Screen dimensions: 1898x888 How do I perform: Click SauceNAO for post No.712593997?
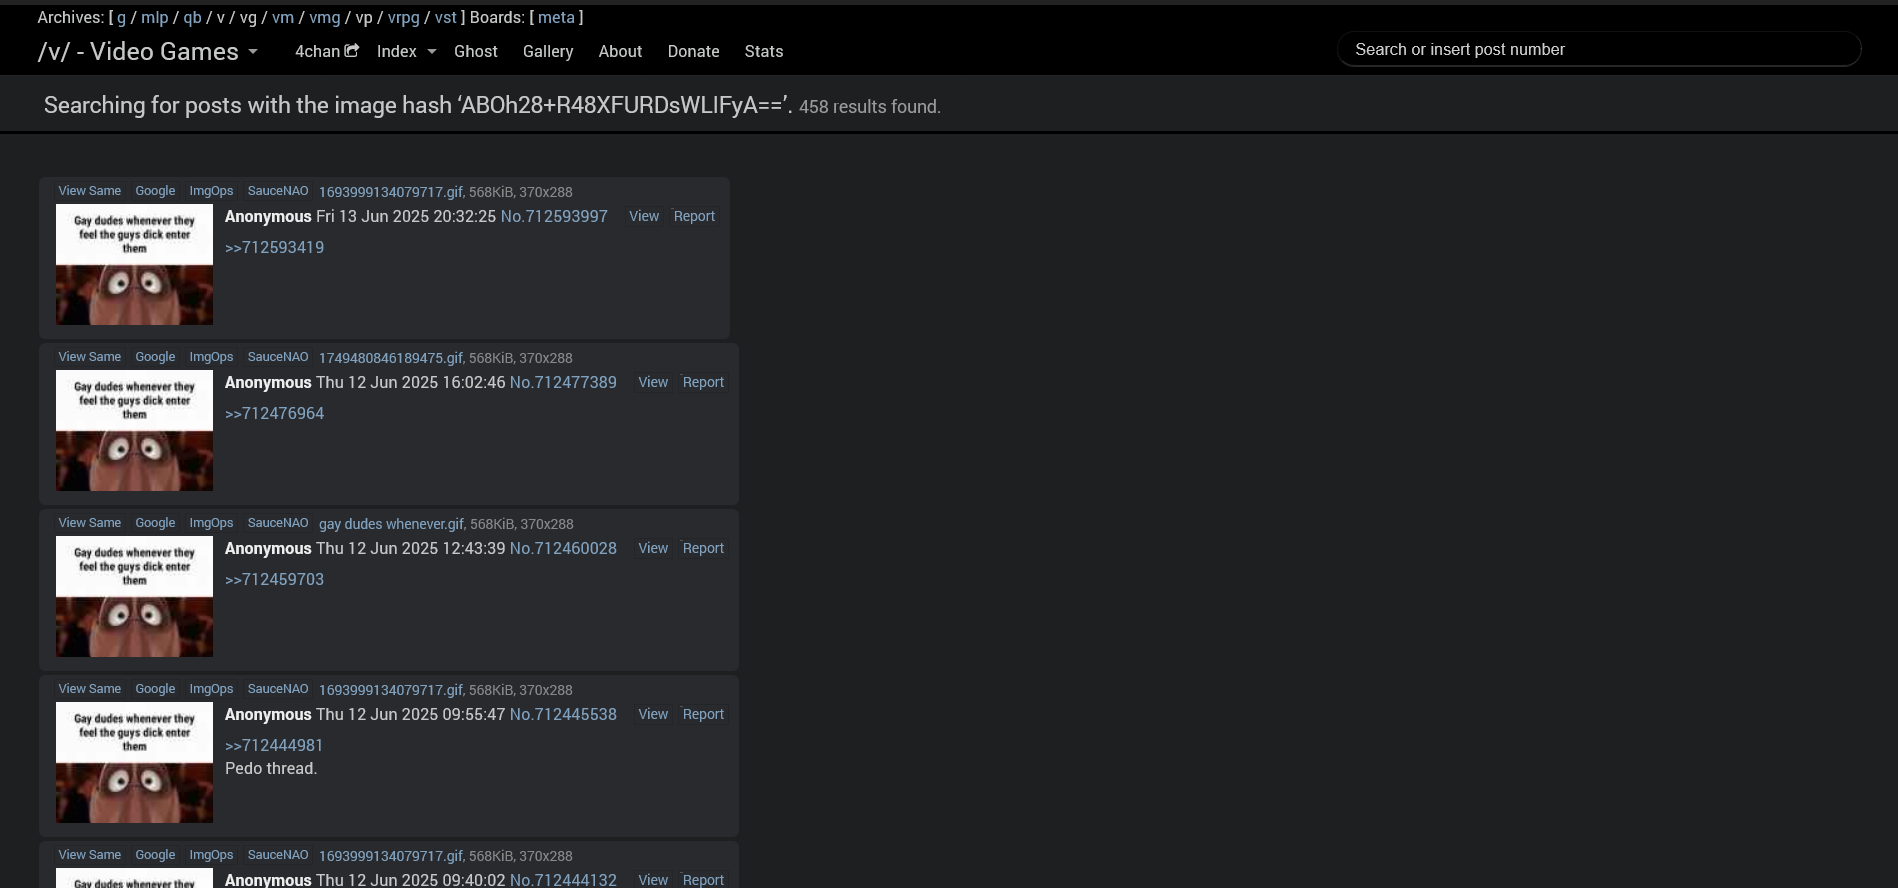[278, 191]
